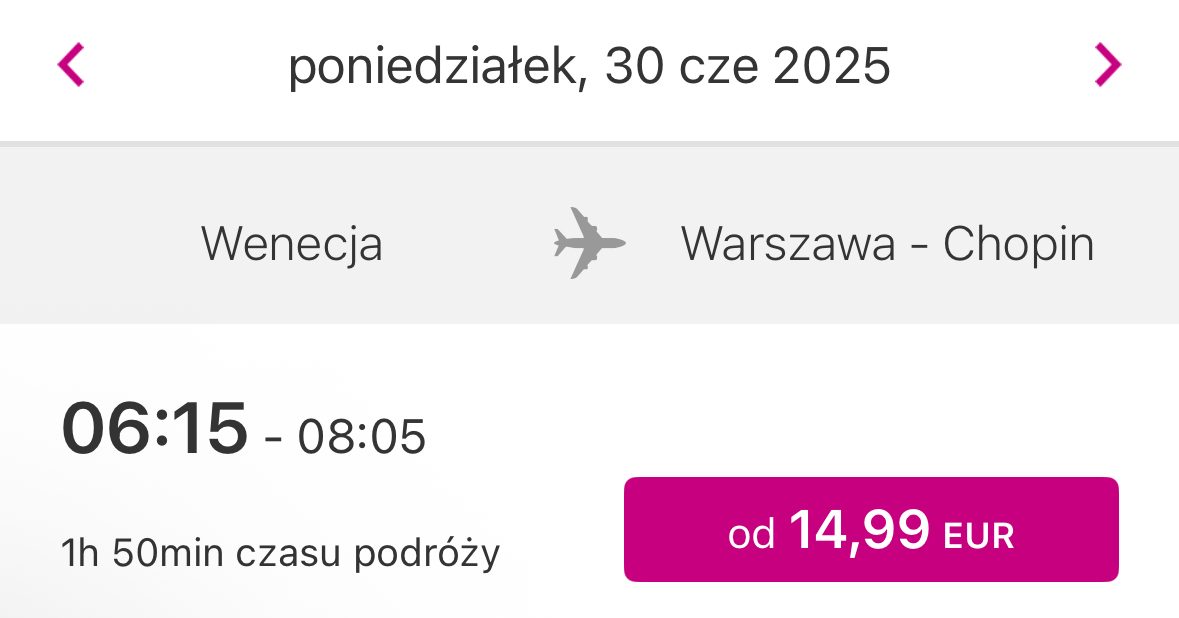Image resolution: width=1179 pixels, height=618 pixels.
Task: Click the 1h 50min czasu podróży text
Action: (280, 553)
